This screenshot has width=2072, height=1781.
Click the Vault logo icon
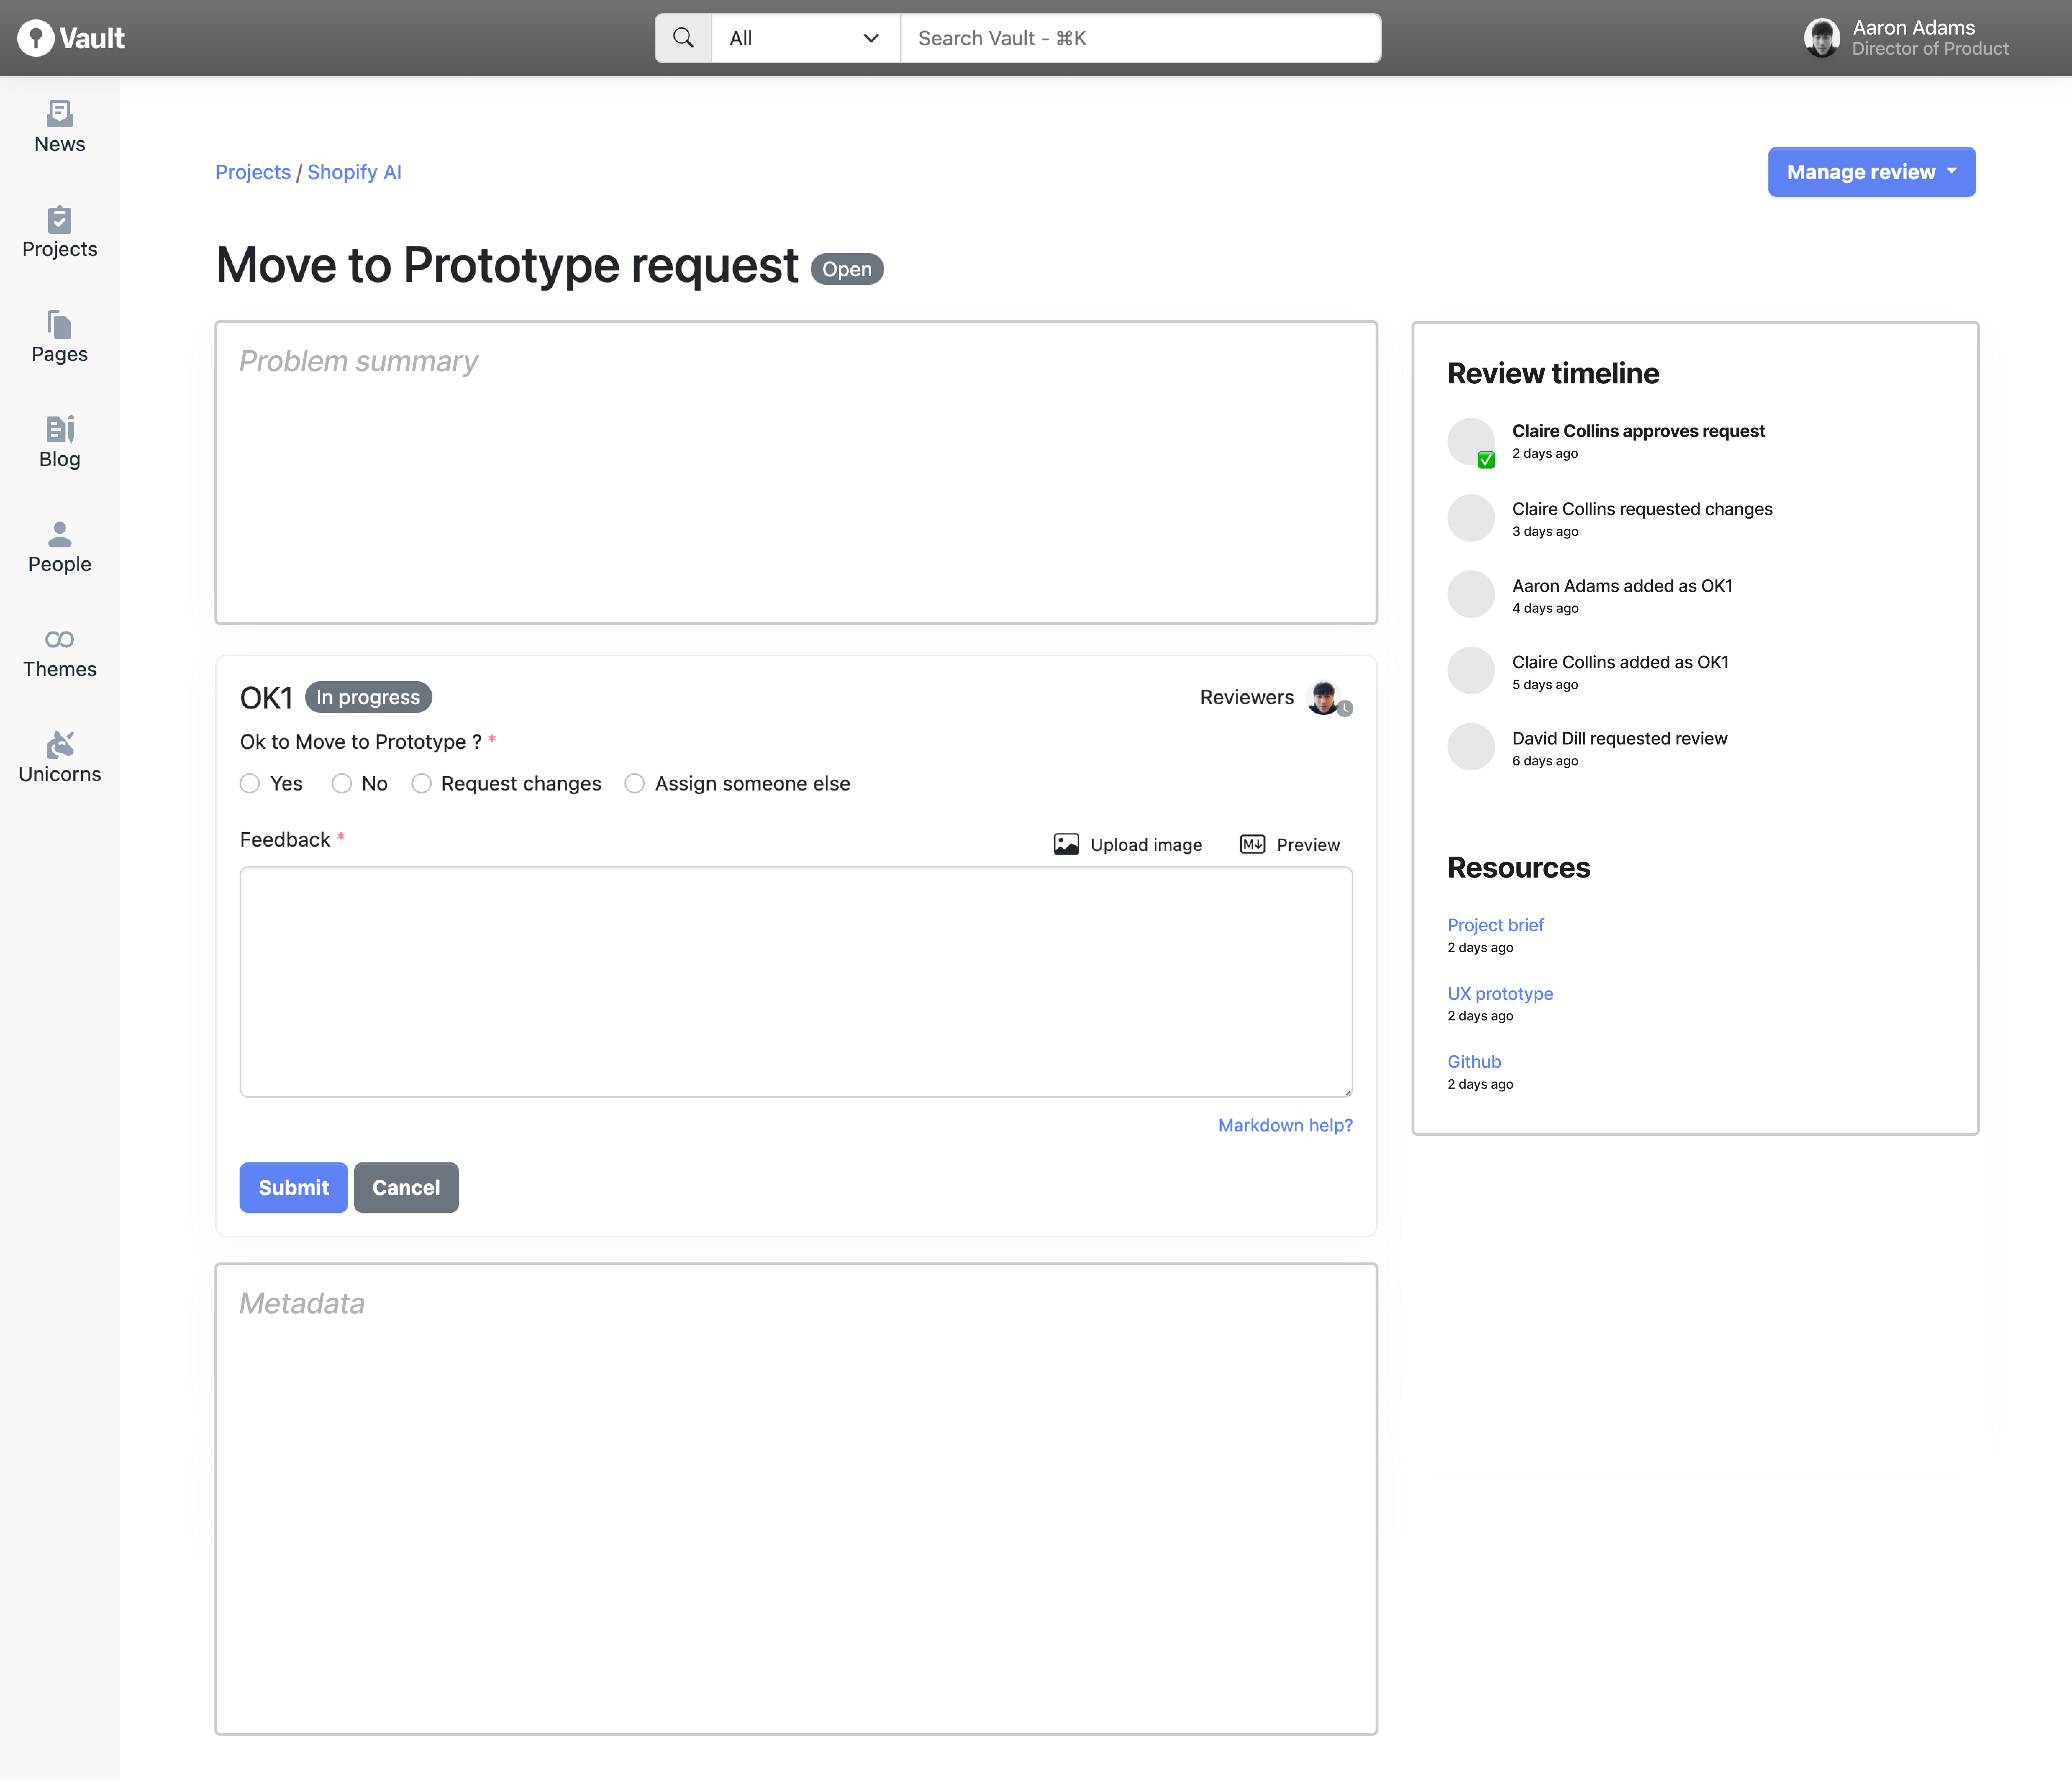(36, 38)
